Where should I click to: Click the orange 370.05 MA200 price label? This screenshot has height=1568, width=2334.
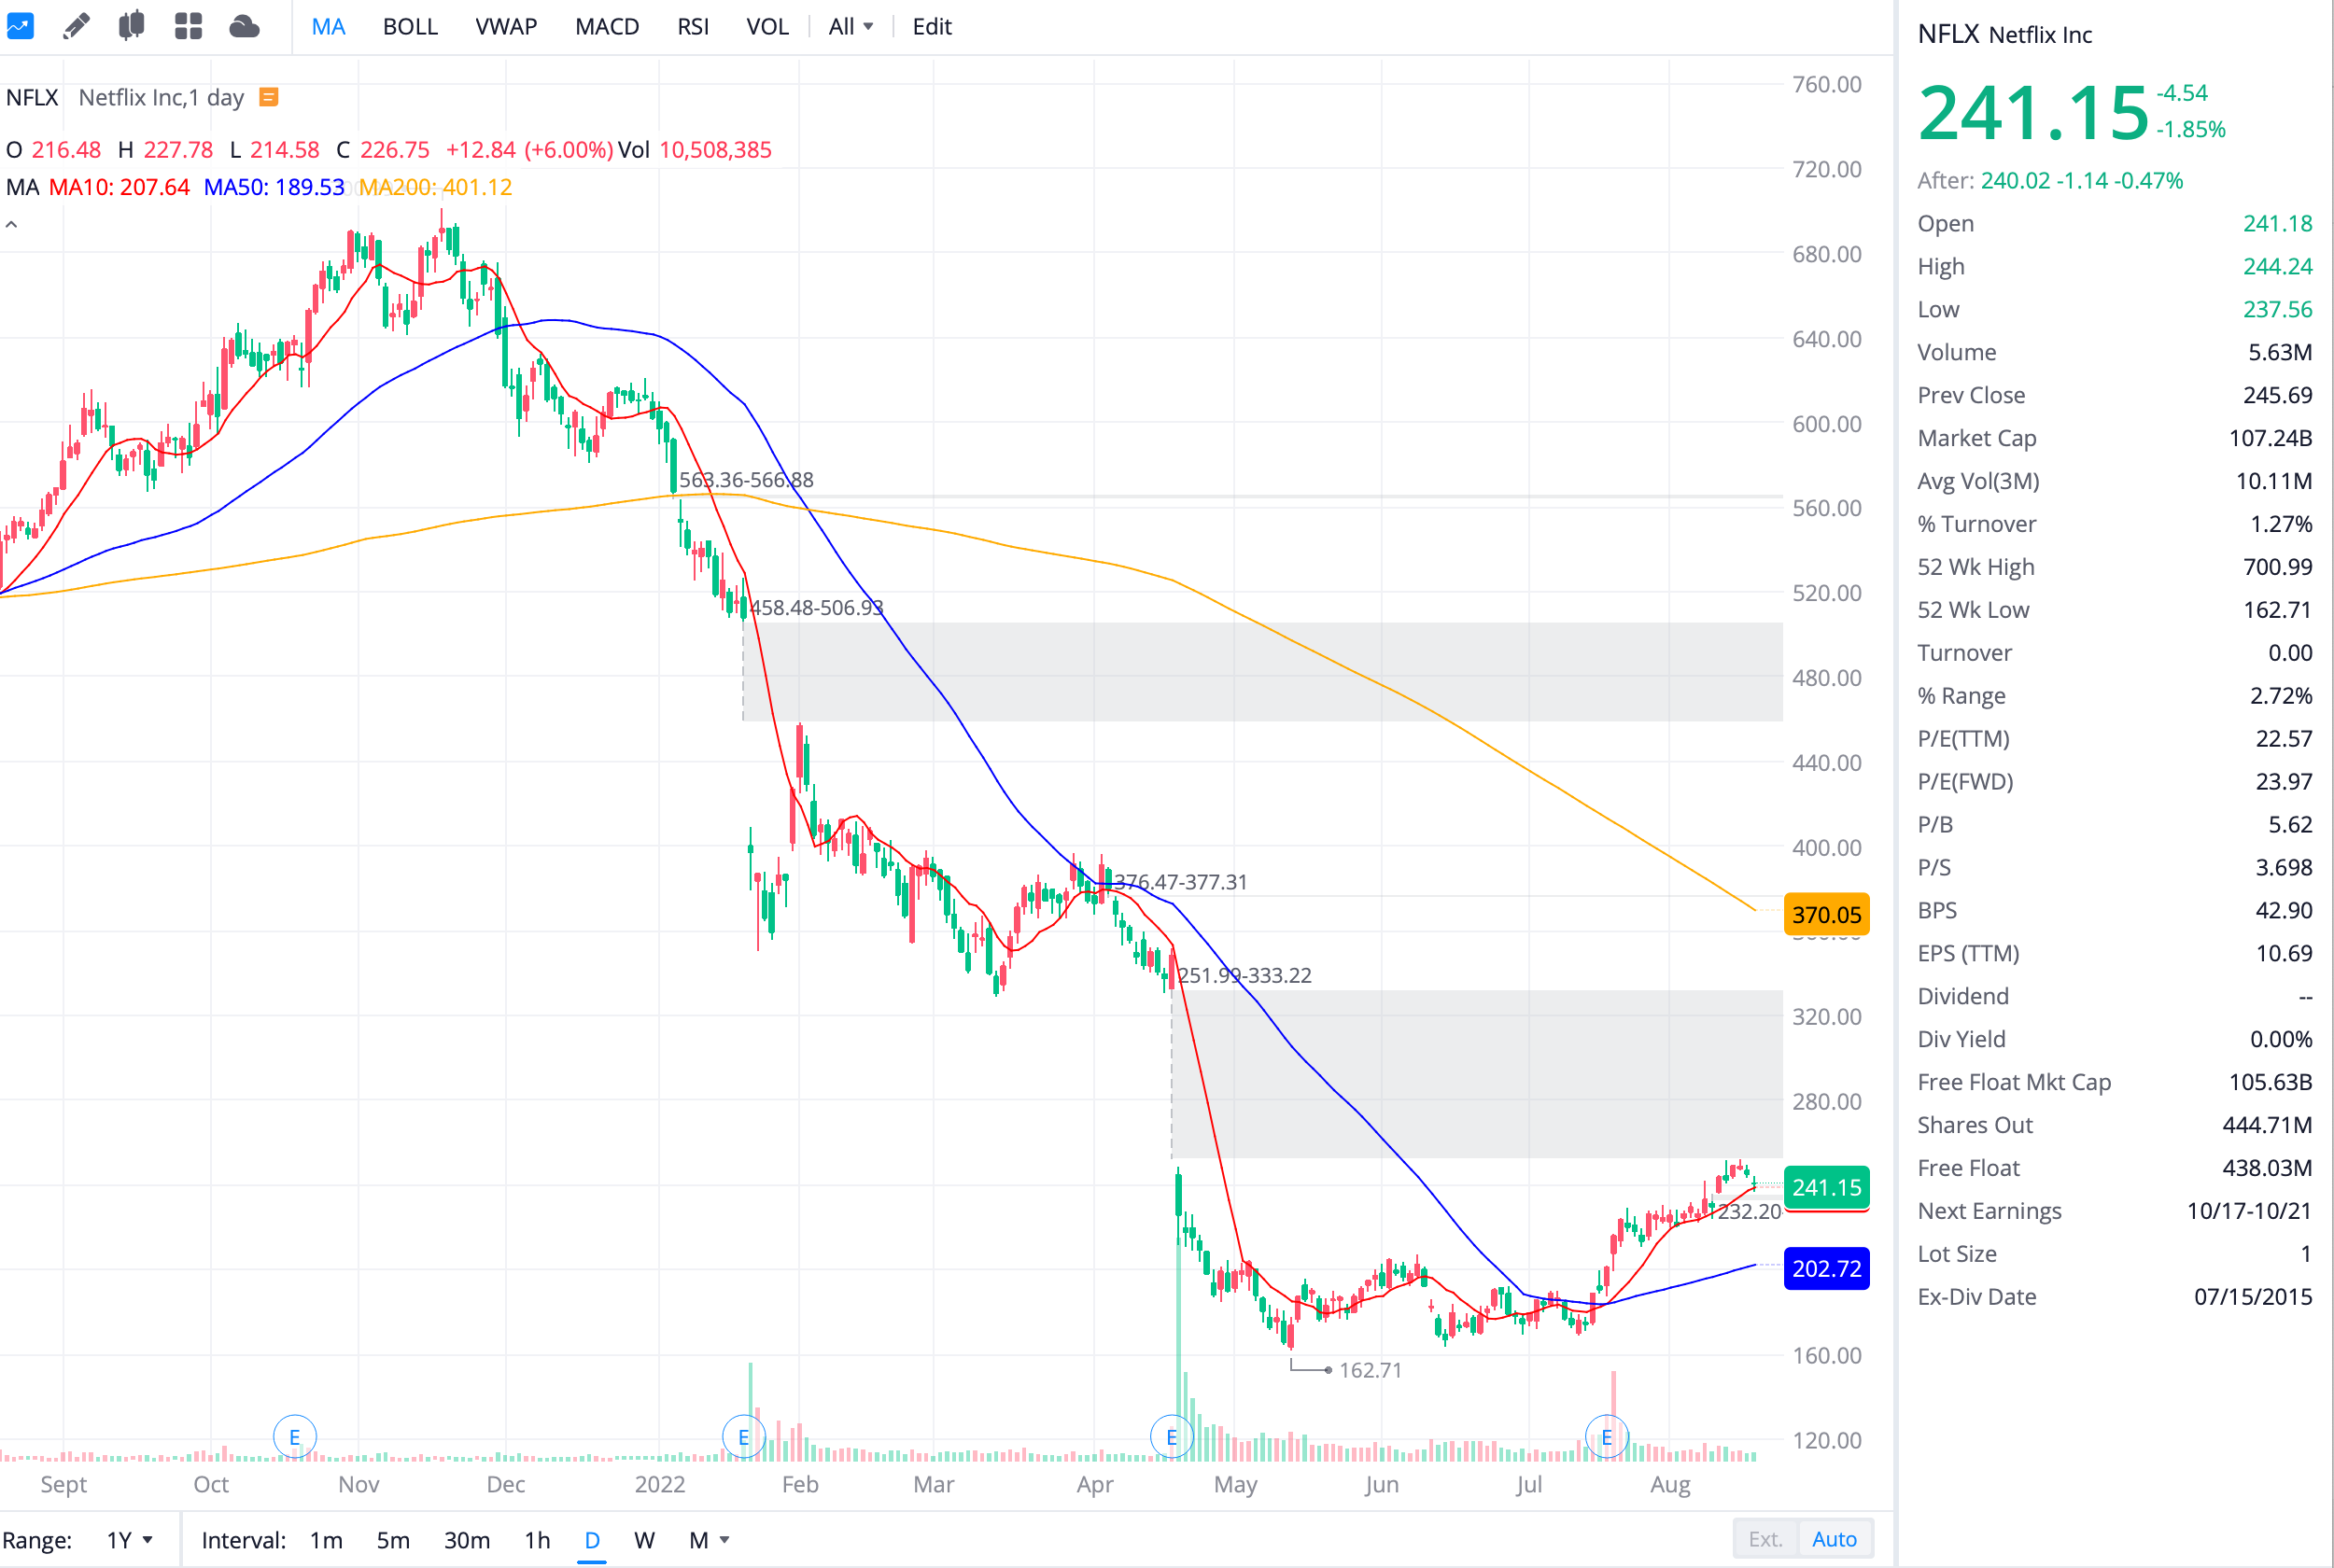(1825, 914)
